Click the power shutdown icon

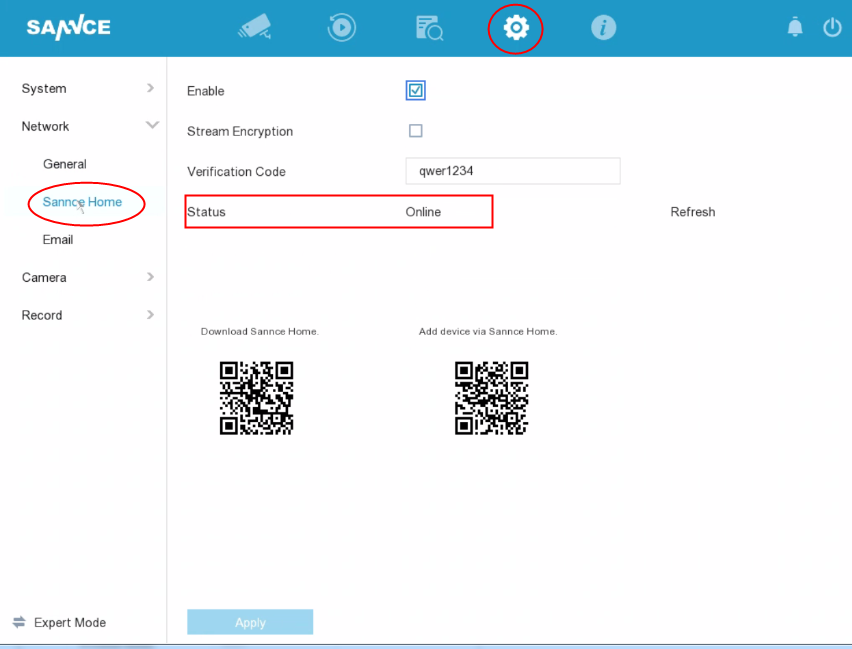click(x=832, y=27)
